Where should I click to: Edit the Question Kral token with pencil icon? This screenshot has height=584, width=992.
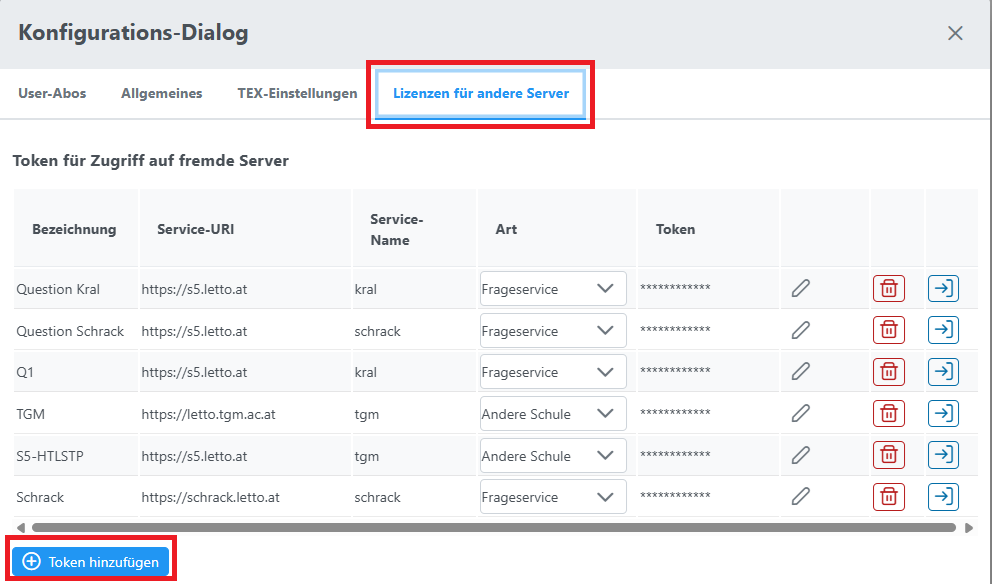[x=800, y=289]
